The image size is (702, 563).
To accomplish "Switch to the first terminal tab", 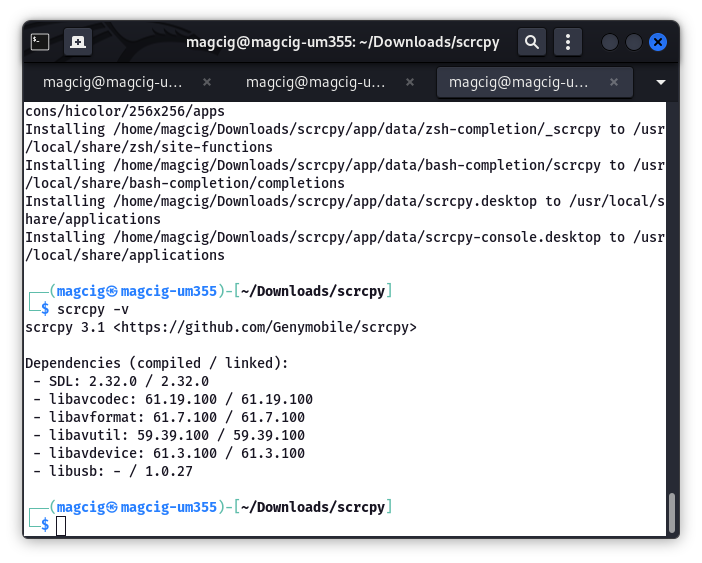I will tap(112, 82).
